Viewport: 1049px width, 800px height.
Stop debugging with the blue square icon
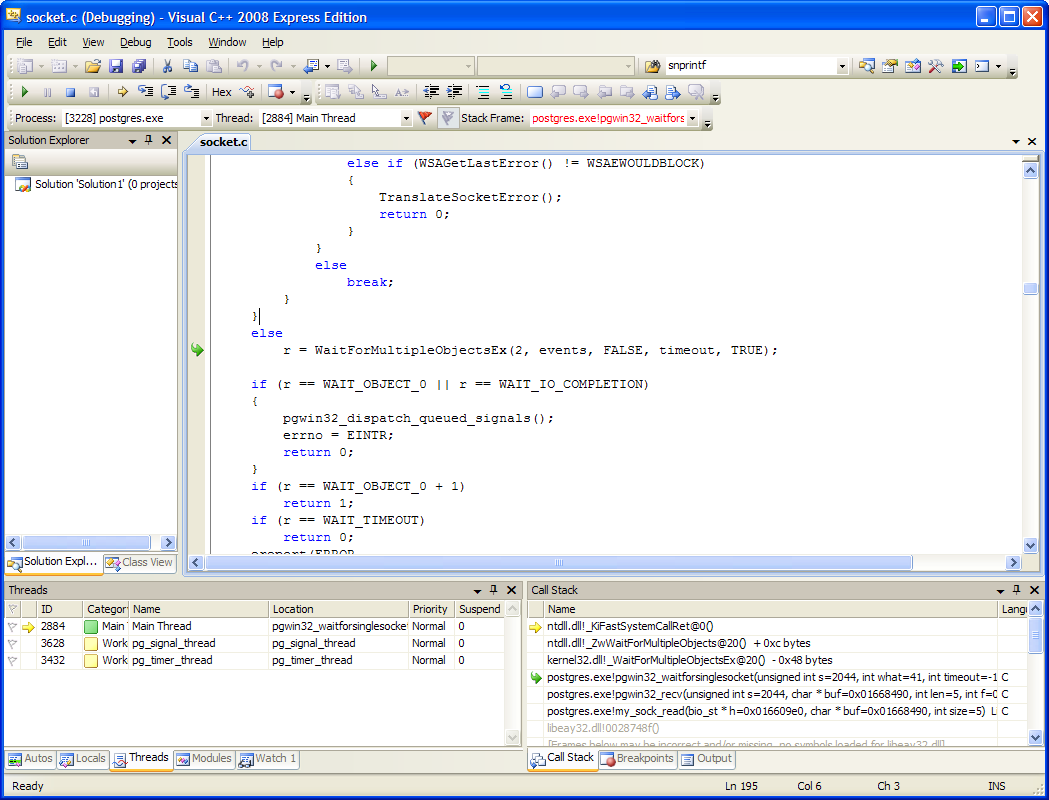[70, 92]
